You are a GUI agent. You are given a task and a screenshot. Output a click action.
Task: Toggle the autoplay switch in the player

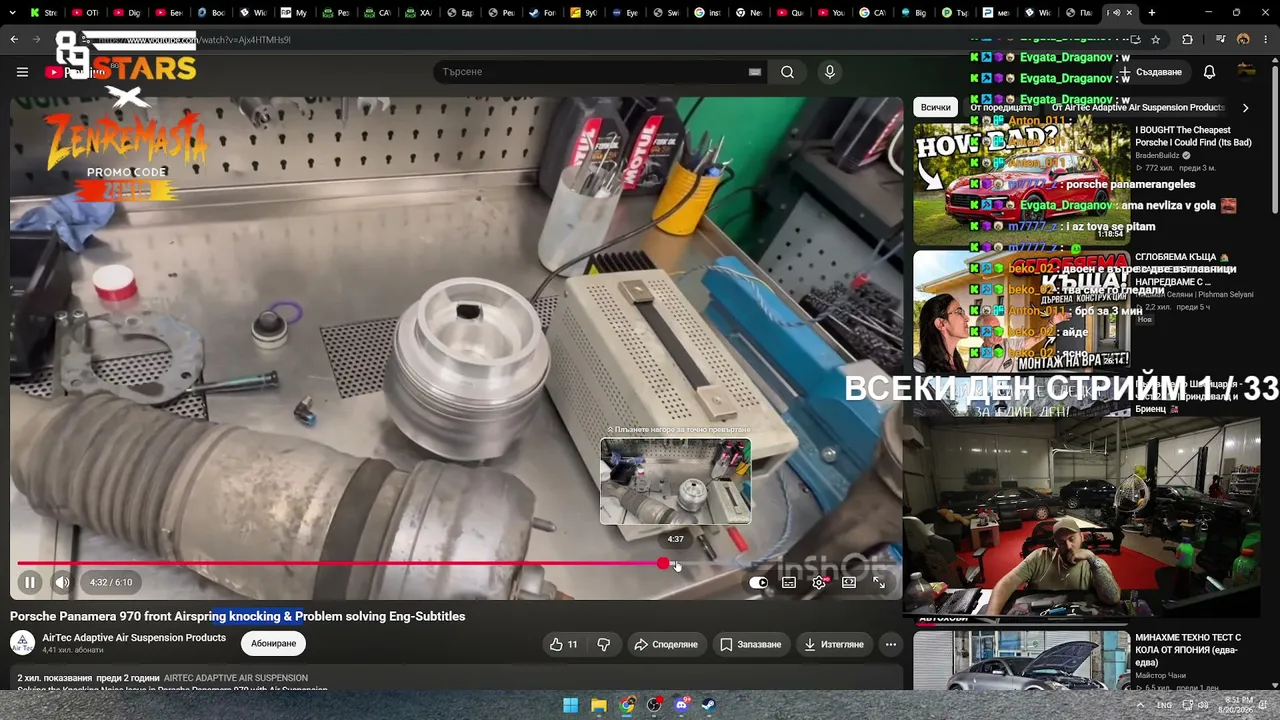click(759, 582)
